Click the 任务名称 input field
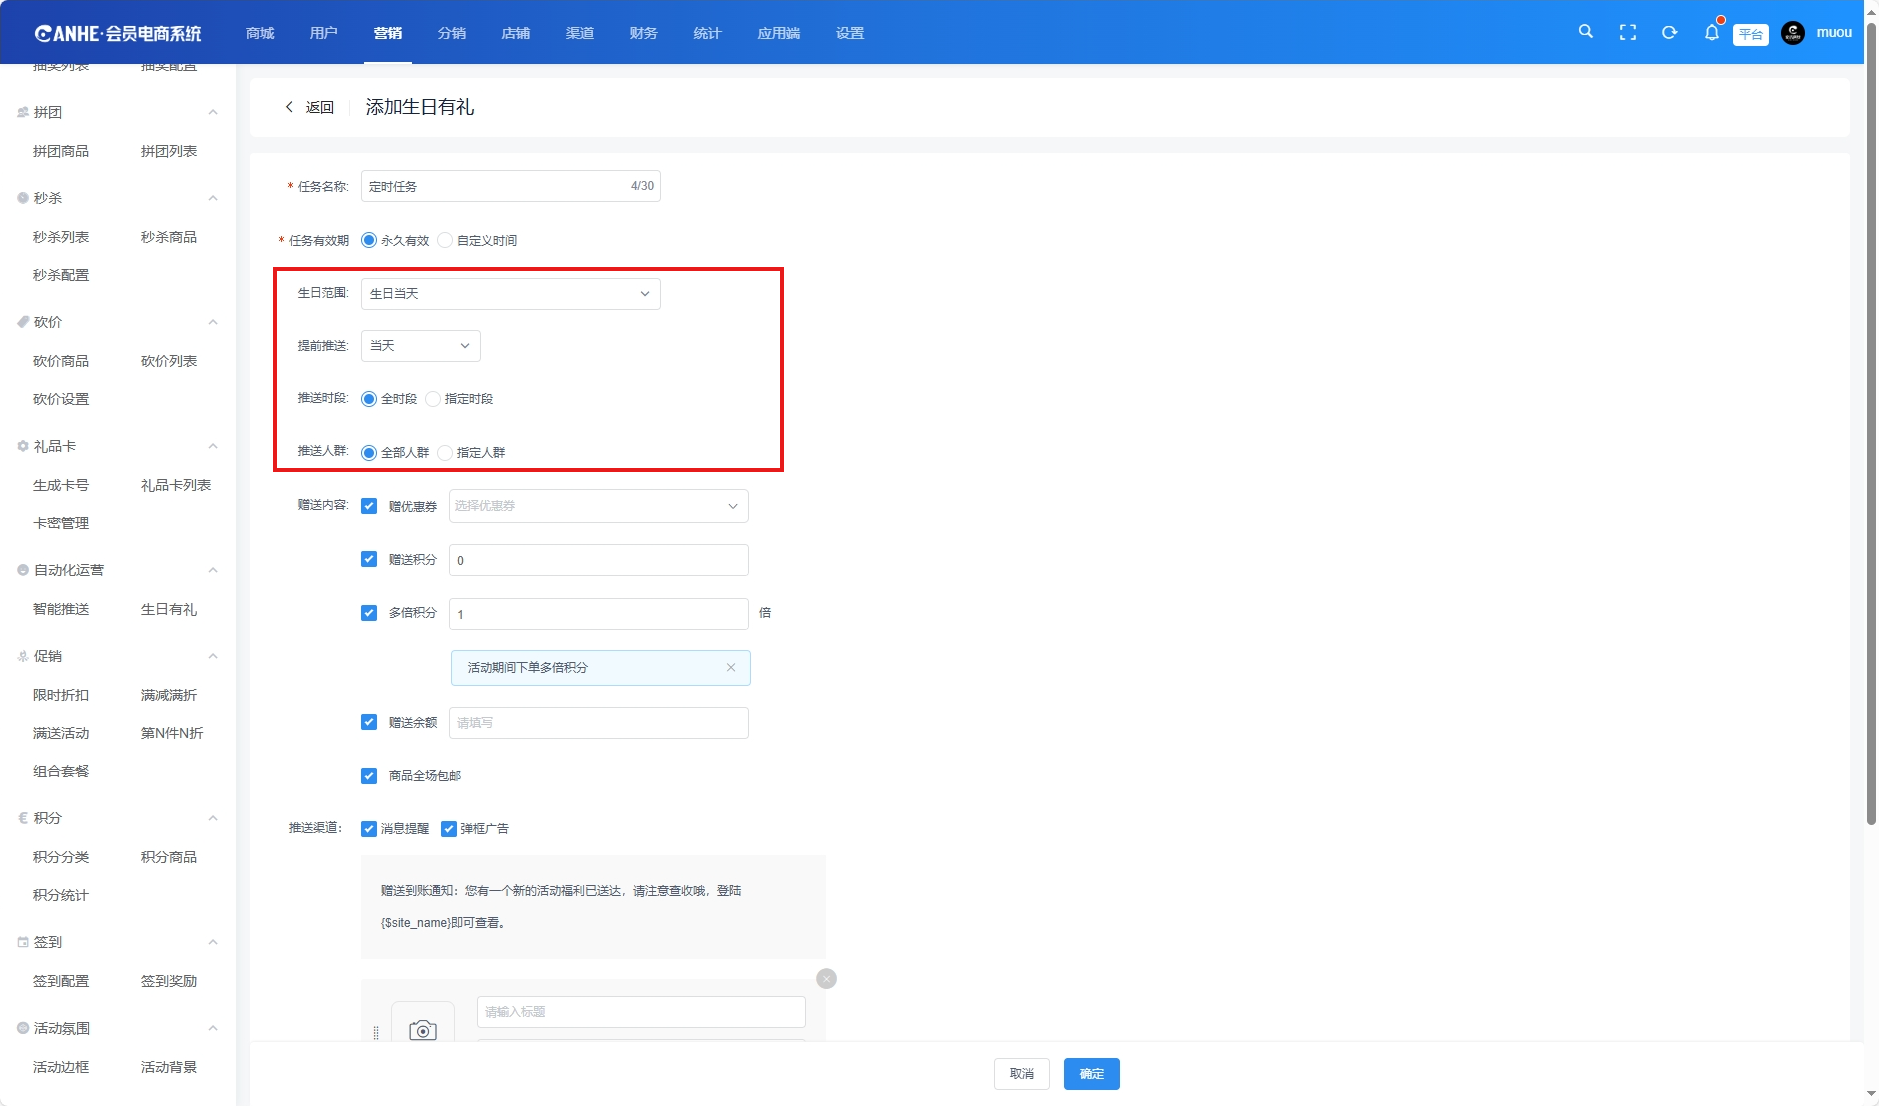1879x1106 pixels. coord(495,186)
